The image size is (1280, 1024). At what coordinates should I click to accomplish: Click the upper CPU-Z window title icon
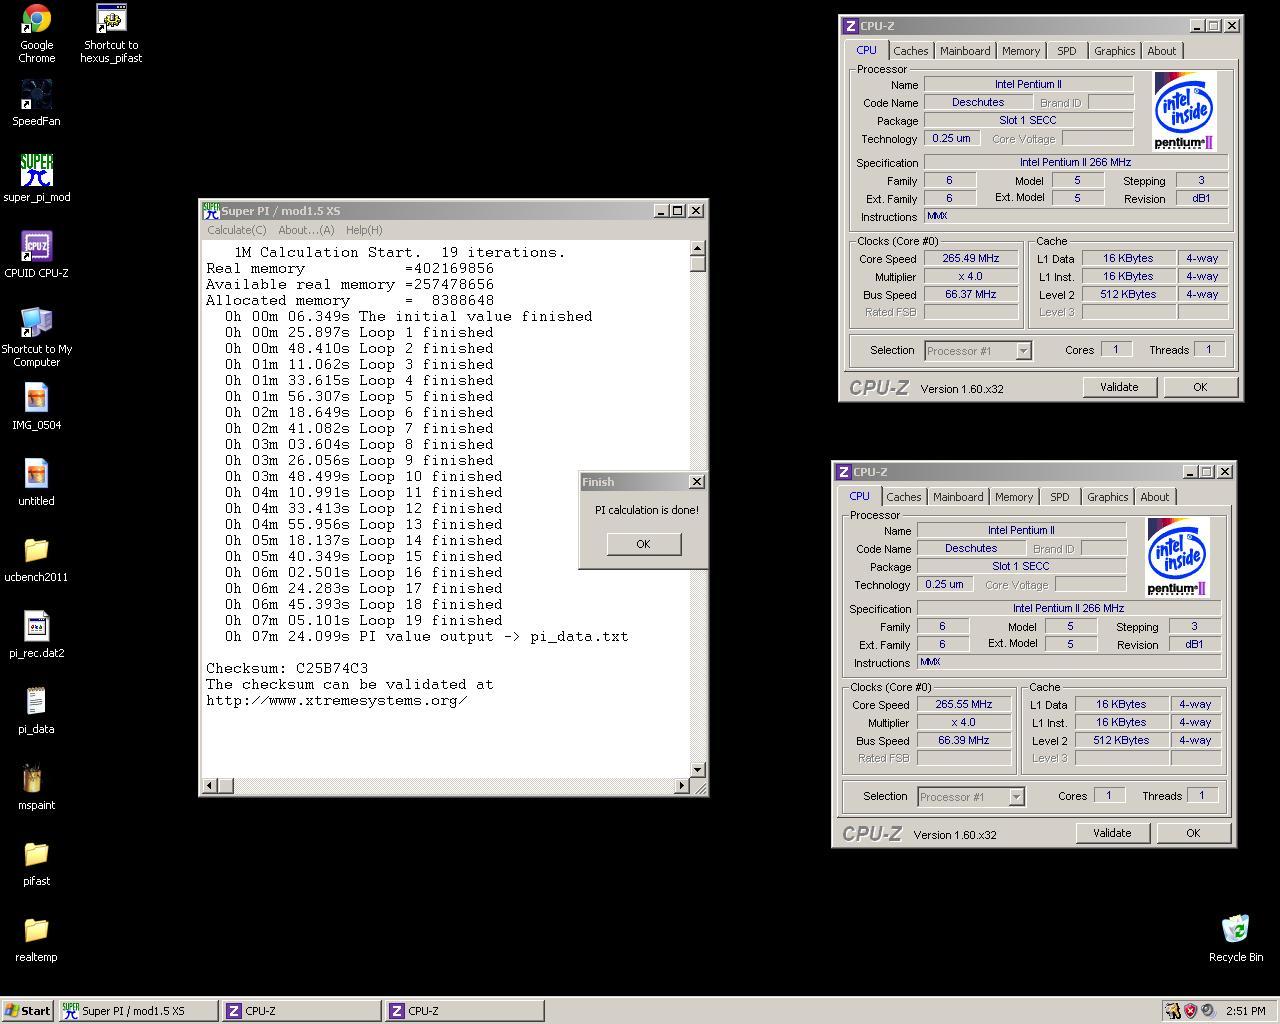850,26
